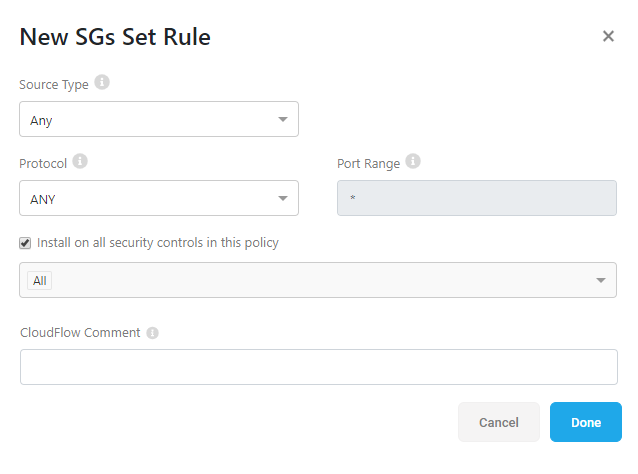Click the Port Range field
This screenshot has width=638, height=474.
[477, 198]
